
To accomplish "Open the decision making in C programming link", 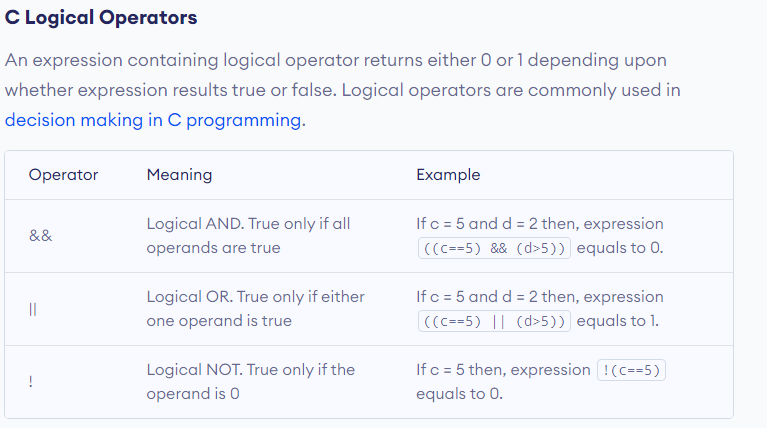I will tap(154, 120).
